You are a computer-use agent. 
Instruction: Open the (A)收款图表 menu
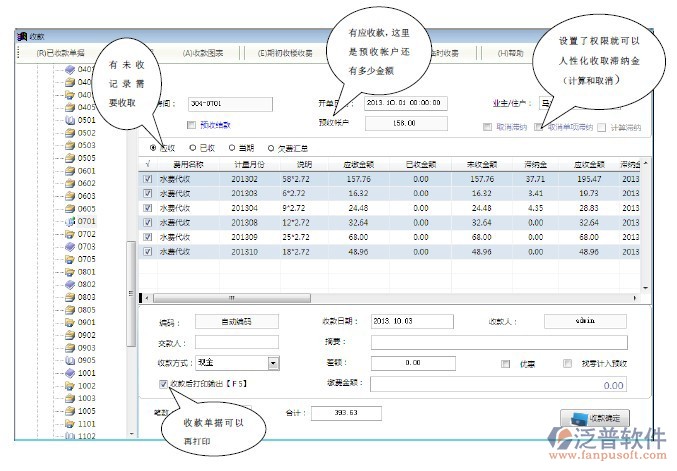pos(203,53)
